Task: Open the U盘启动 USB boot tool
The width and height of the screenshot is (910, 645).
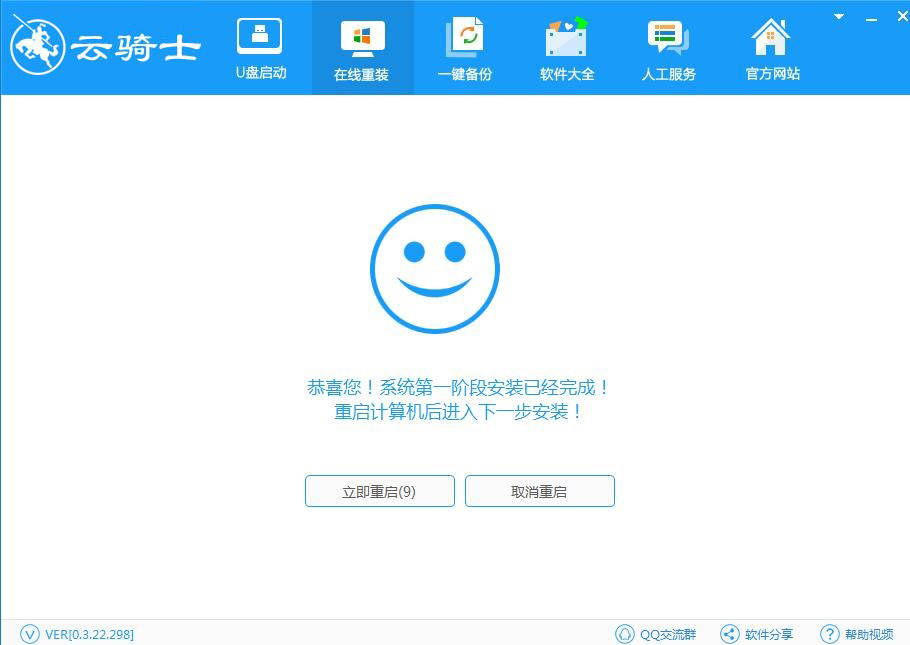Action: (x=259, y=47)
